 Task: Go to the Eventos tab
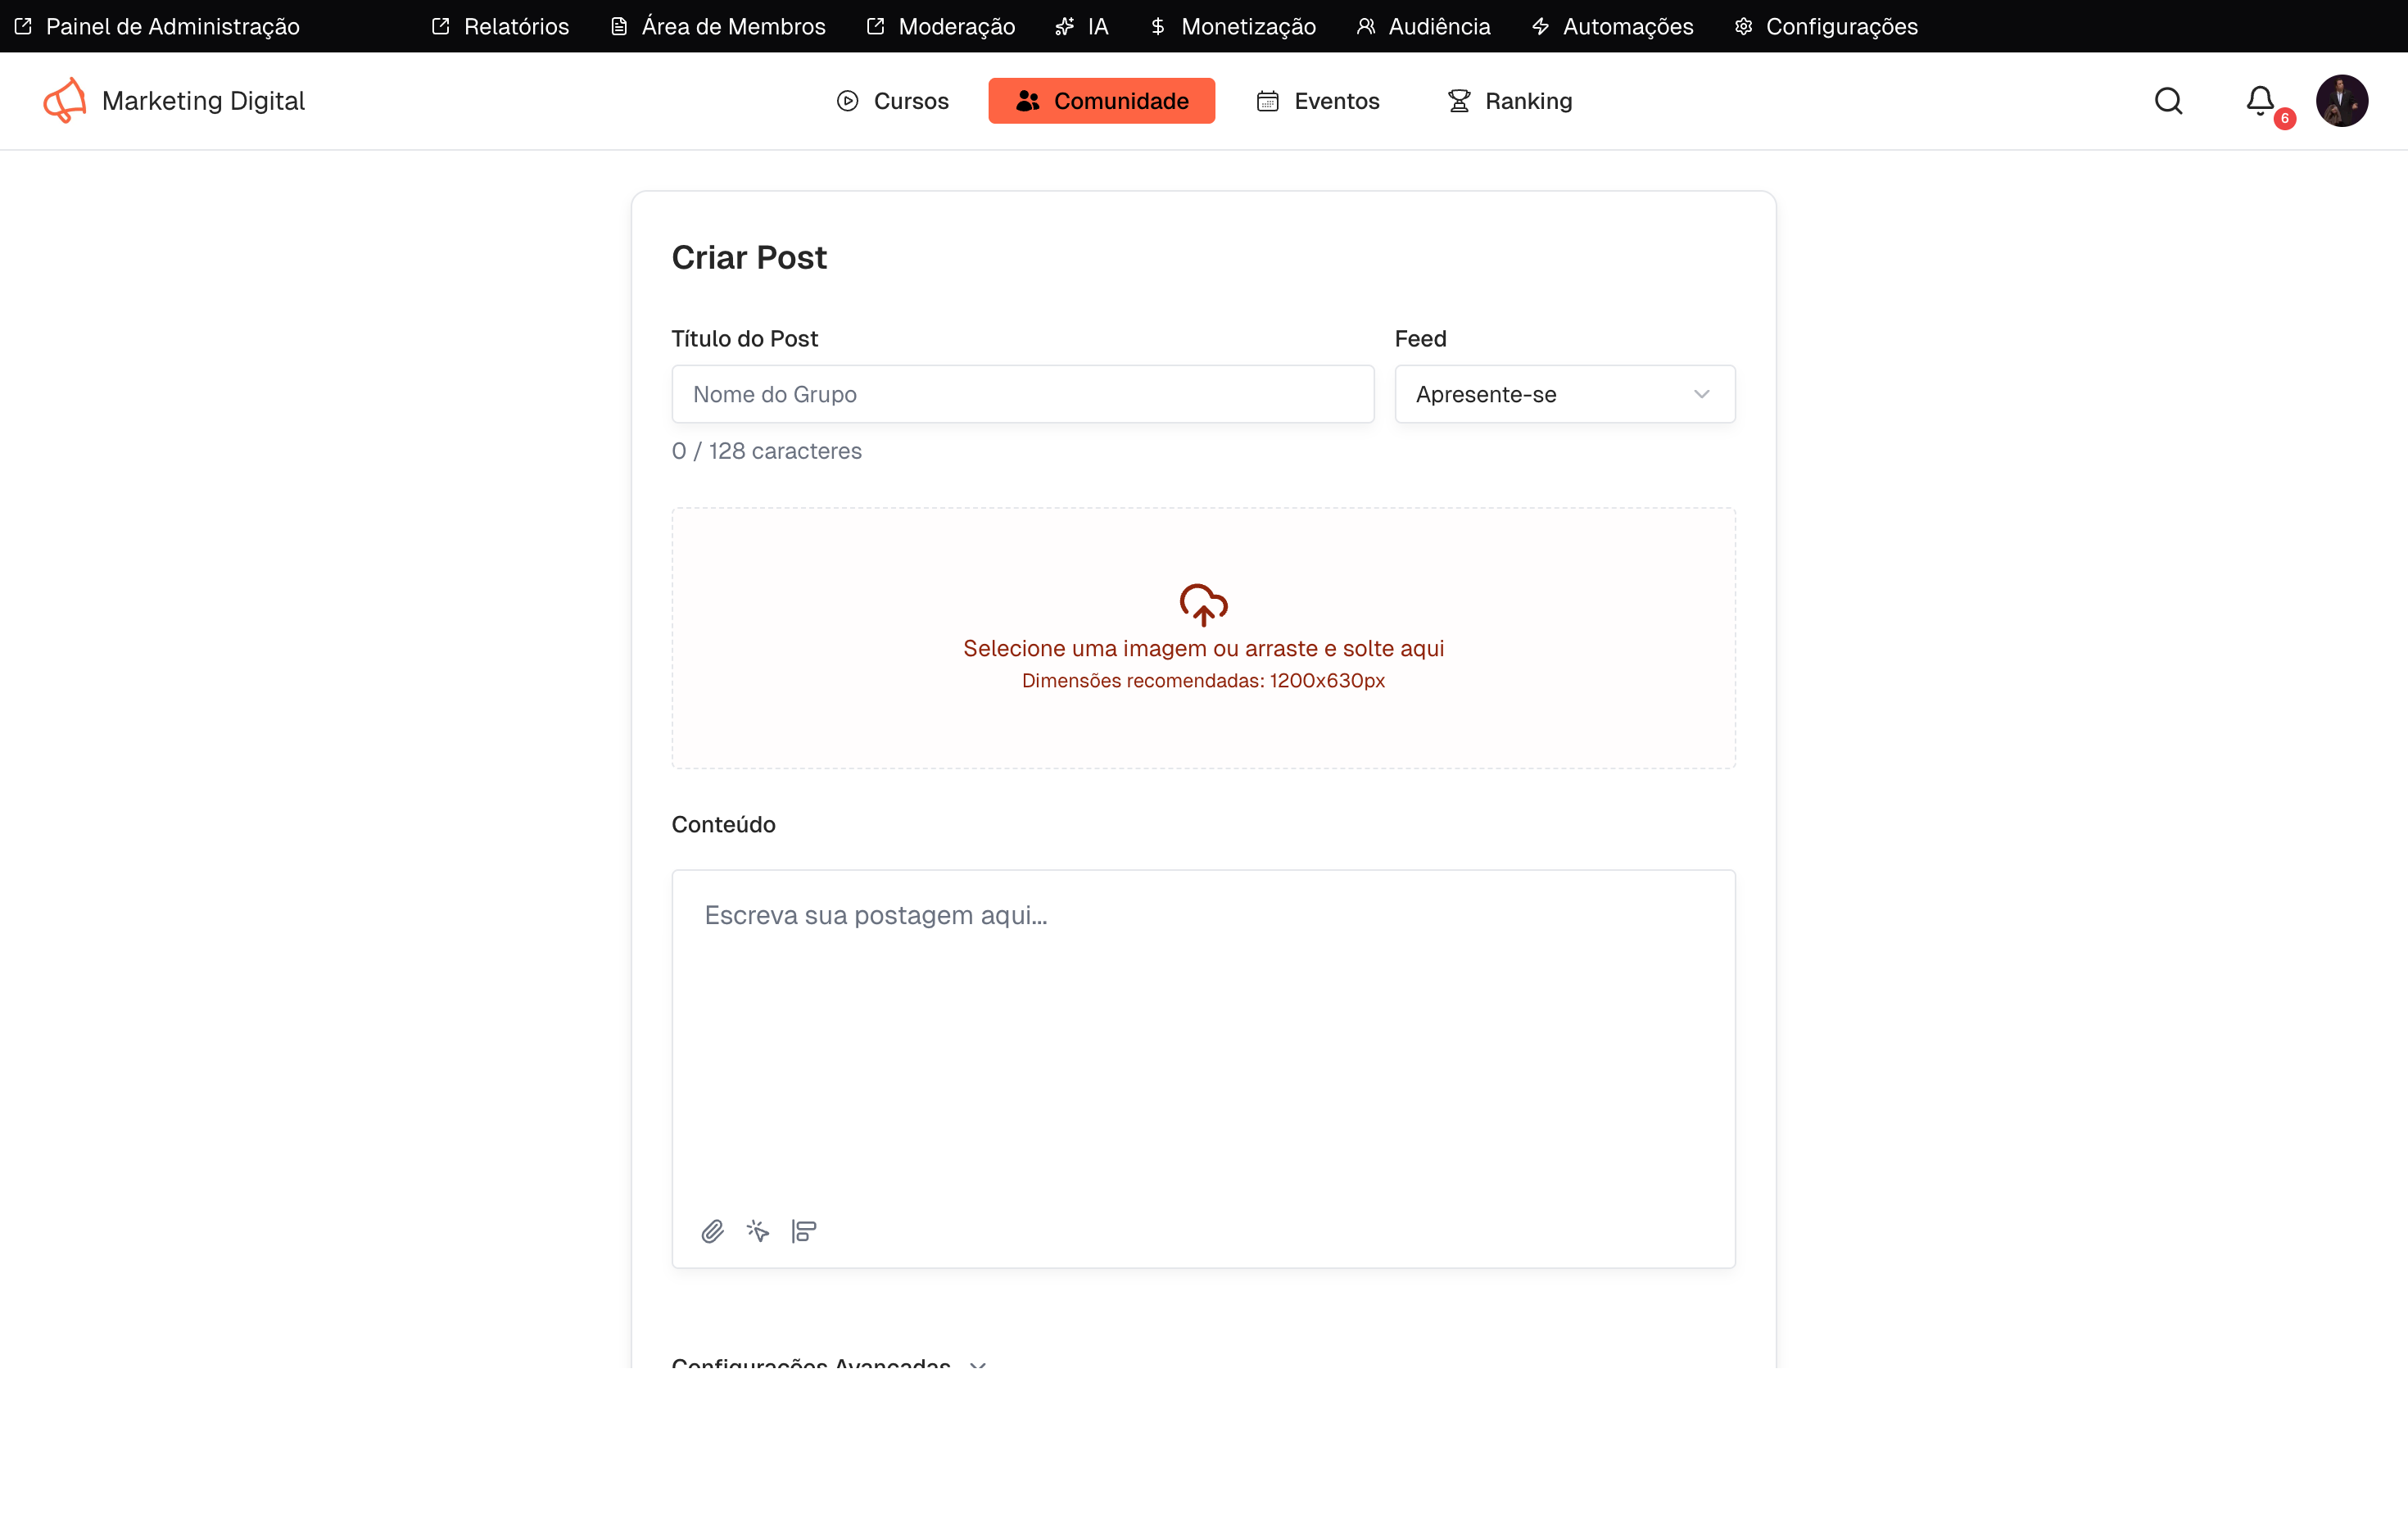click(x=1318, y=101)
